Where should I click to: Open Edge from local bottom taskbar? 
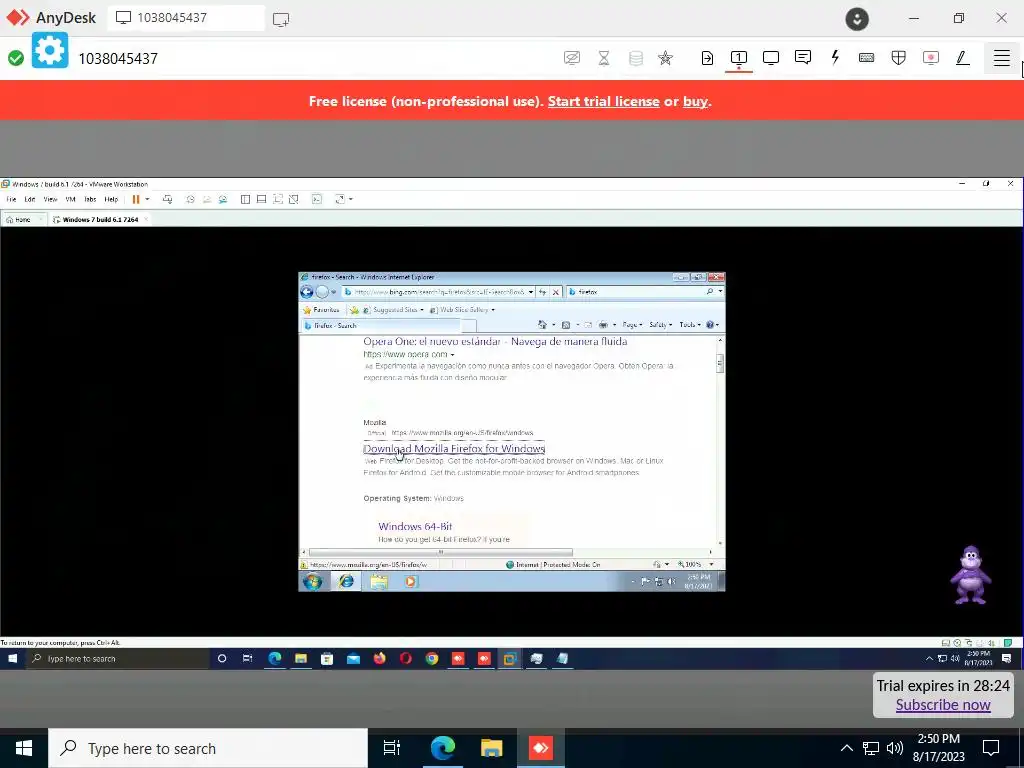coord(443,748)
